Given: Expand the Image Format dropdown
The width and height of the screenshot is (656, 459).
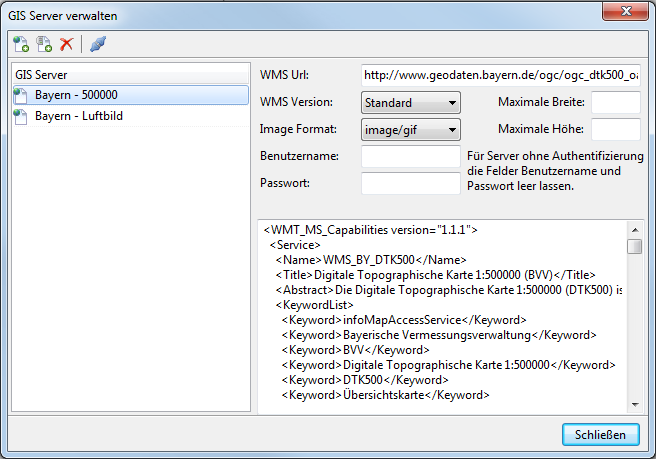Looking at the screenshot, I should tap(410, 129).
